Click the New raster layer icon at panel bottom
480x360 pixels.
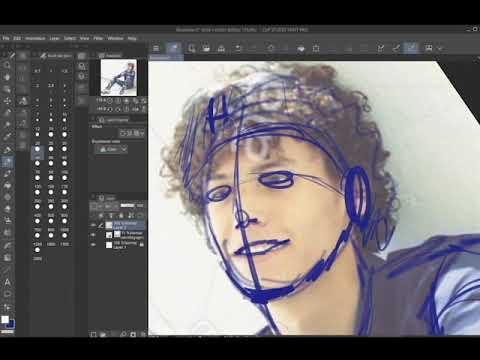point(93,334)
